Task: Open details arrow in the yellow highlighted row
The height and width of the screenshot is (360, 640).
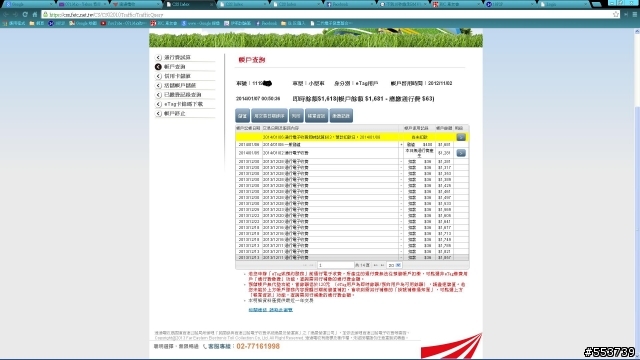Action: [x=461, y=137]
